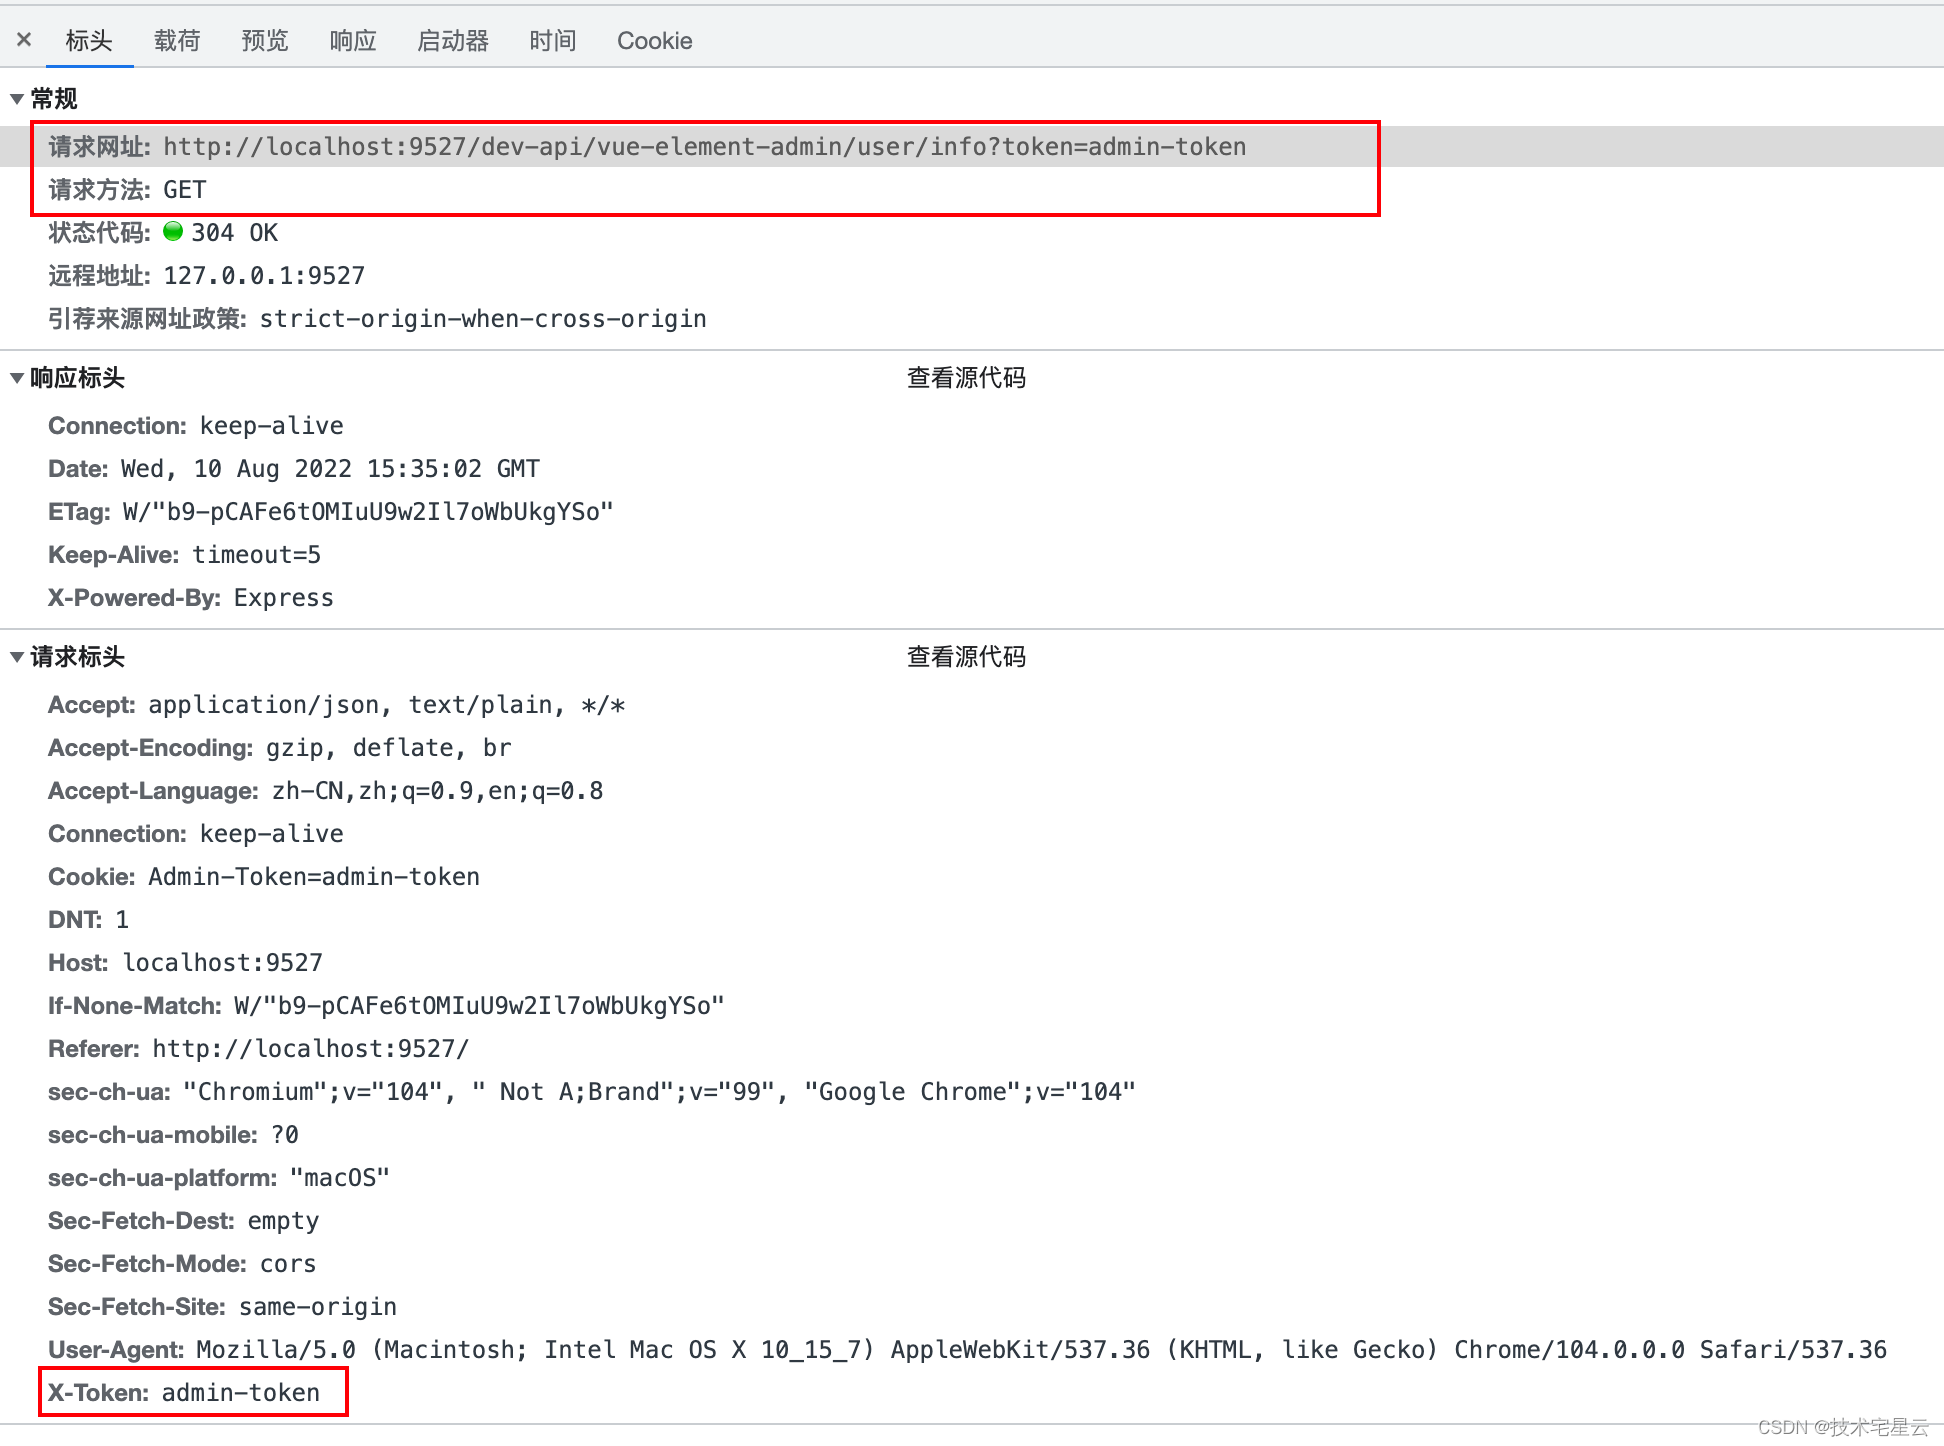Select the sec-ch-ua header value
This screenshot has height=1446, width=1944.
(660, 1092)
